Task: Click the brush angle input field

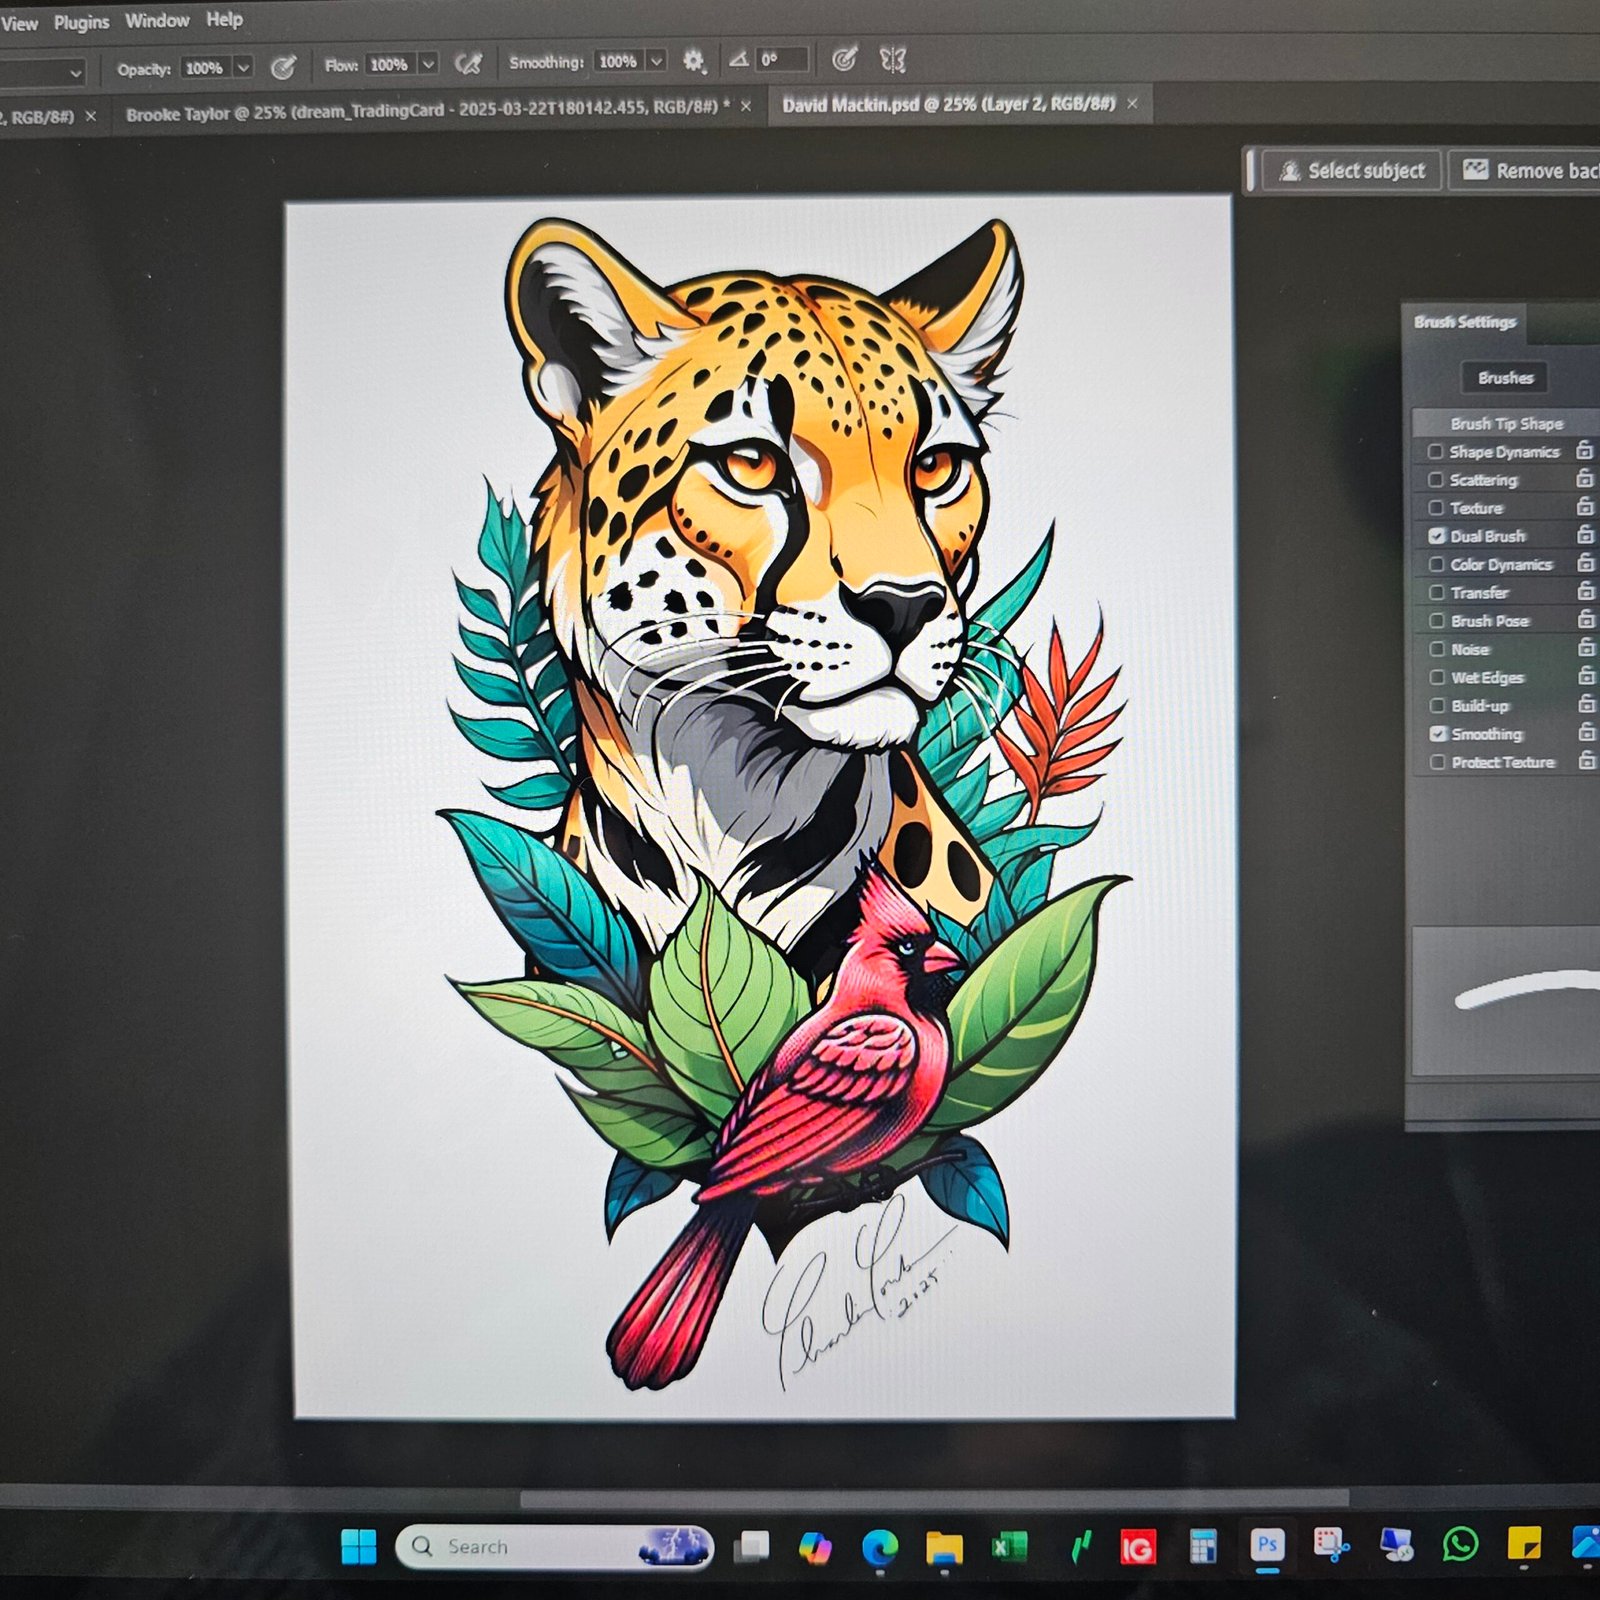Action: [x=781, y=60]
